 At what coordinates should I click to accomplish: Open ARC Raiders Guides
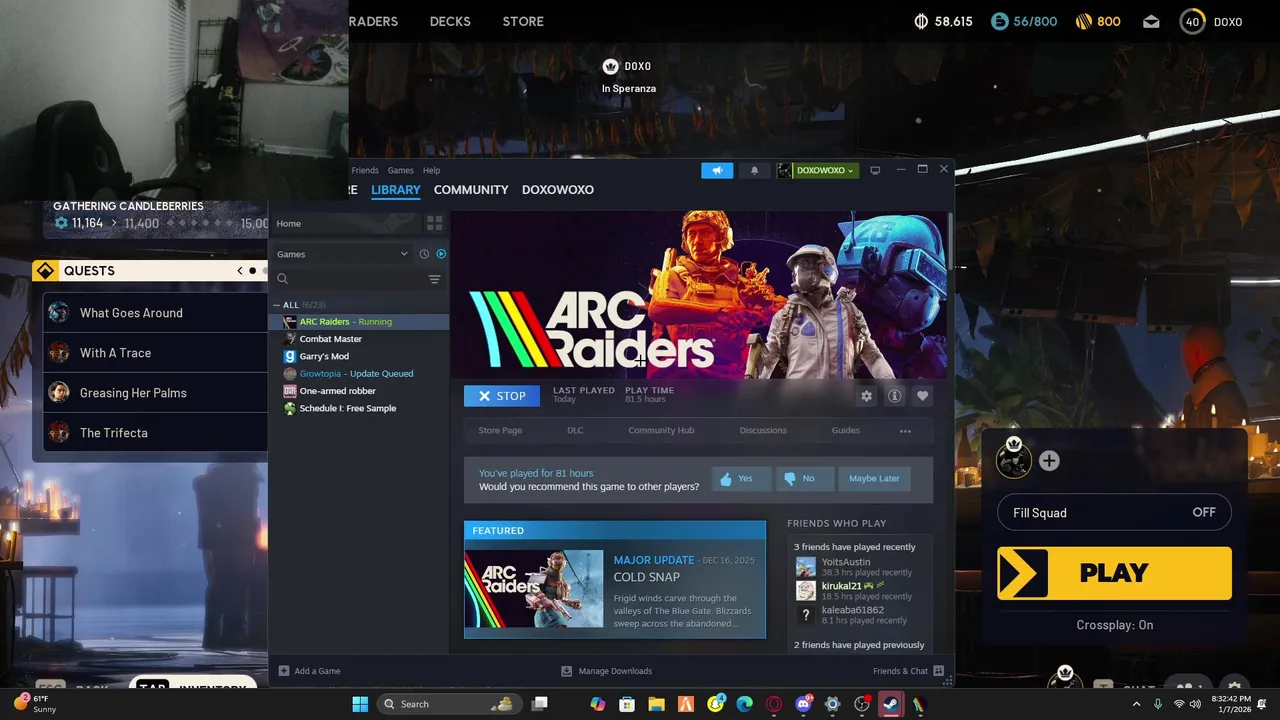pyautogui.click(x=845, y=430)
